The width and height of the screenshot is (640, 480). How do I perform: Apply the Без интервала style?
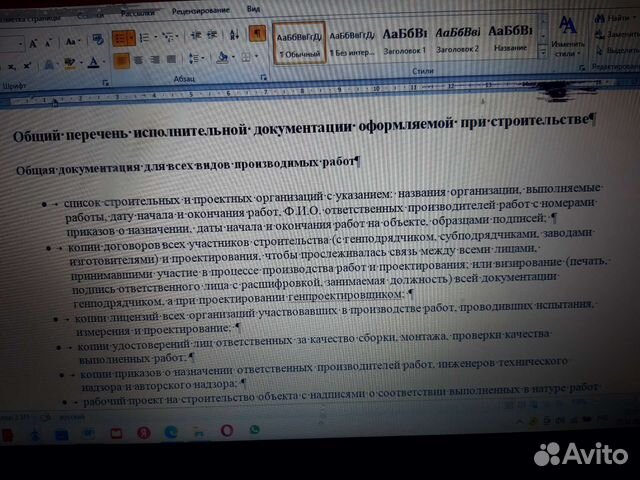352,42
